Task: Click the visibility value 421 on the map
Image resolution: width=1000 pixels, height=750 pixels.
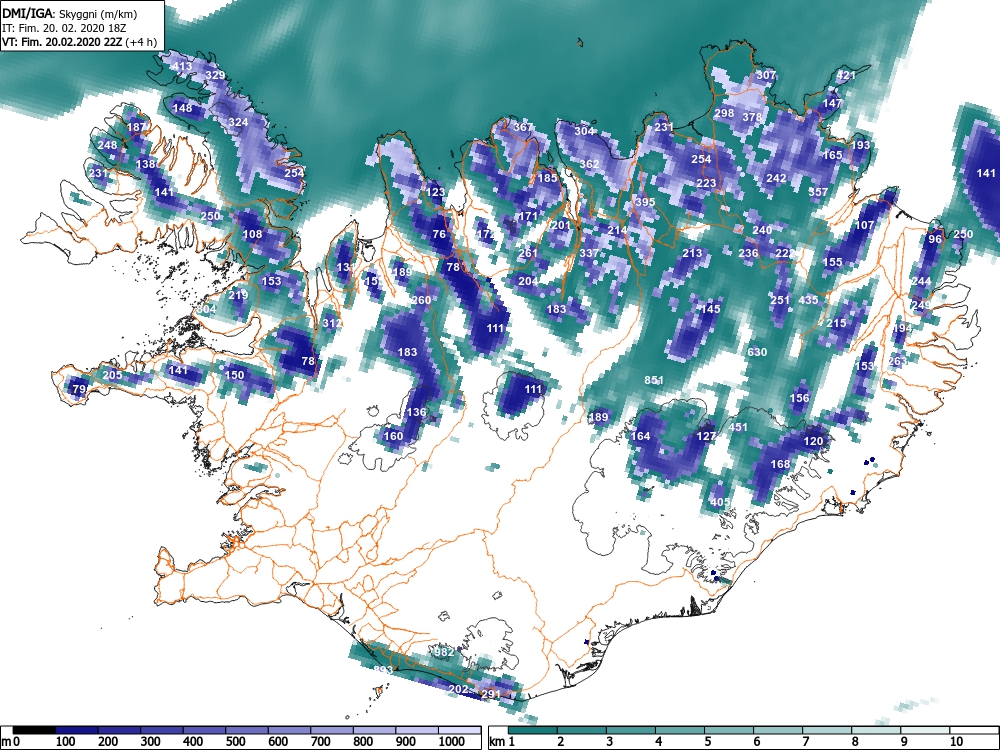Action: [x=846, y=75]
